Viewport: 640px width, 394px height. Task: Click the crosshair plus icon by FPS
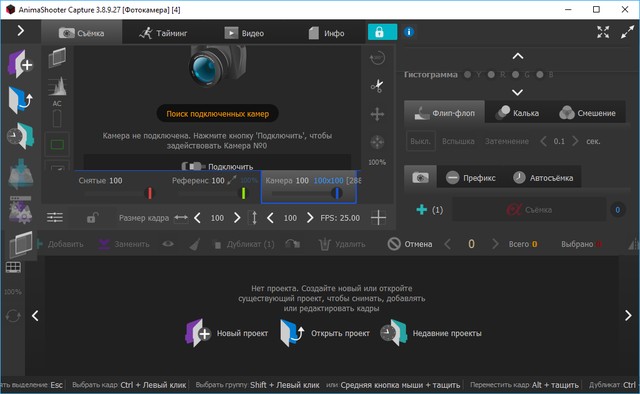click(378, 218)
